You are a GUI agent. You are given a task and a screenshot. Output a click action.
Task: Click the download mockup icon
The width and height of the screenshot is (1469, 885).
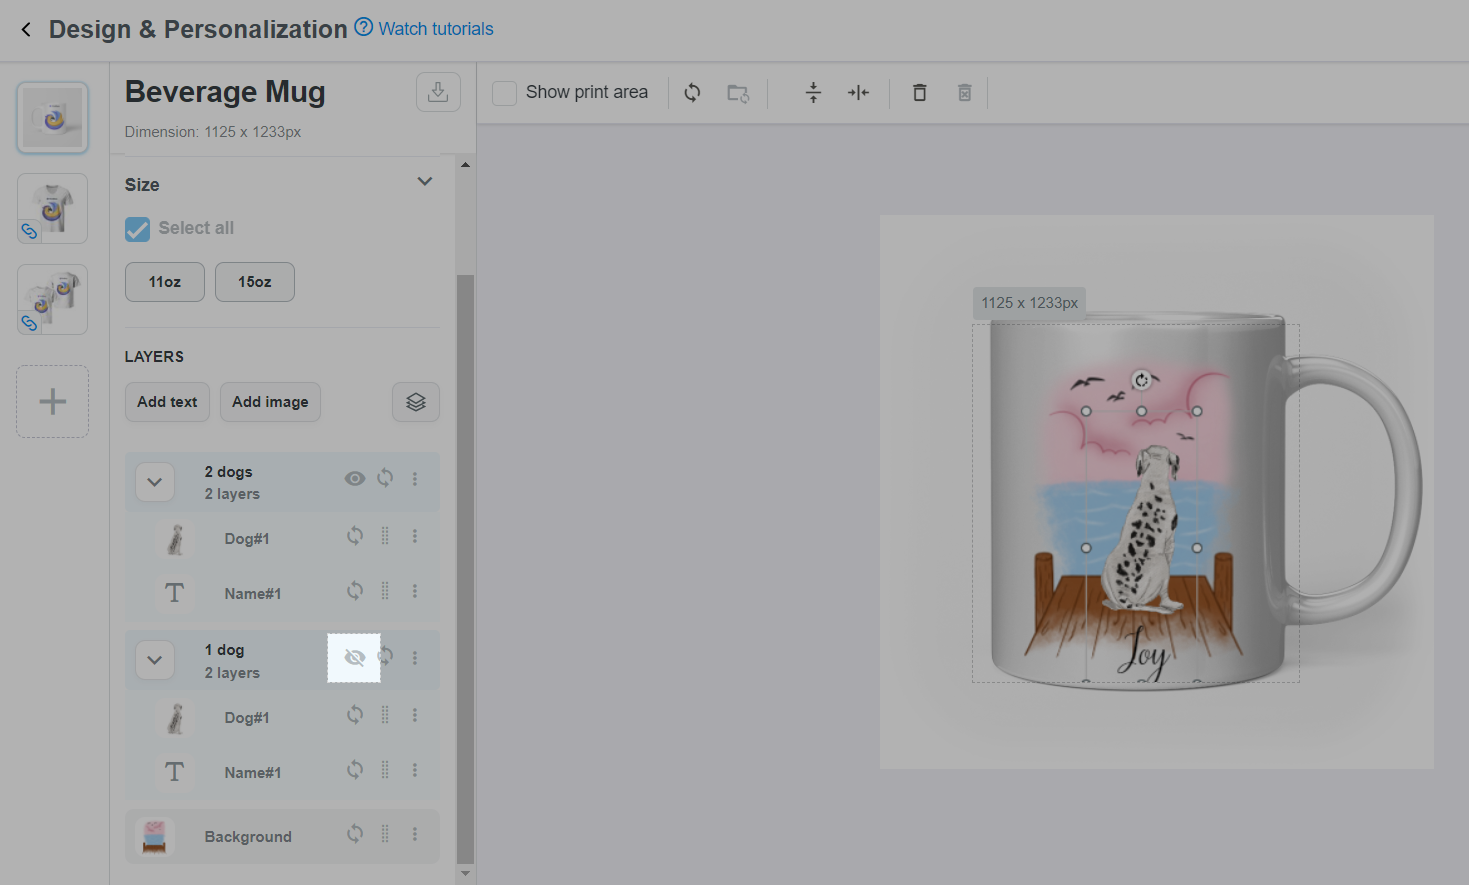(x=438, y=92)
